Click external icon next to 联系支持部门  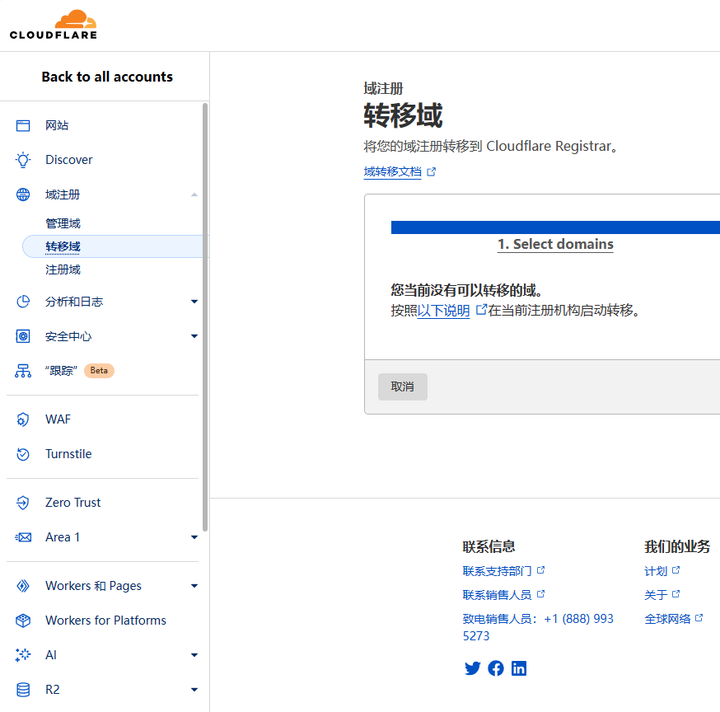[541, 570]
